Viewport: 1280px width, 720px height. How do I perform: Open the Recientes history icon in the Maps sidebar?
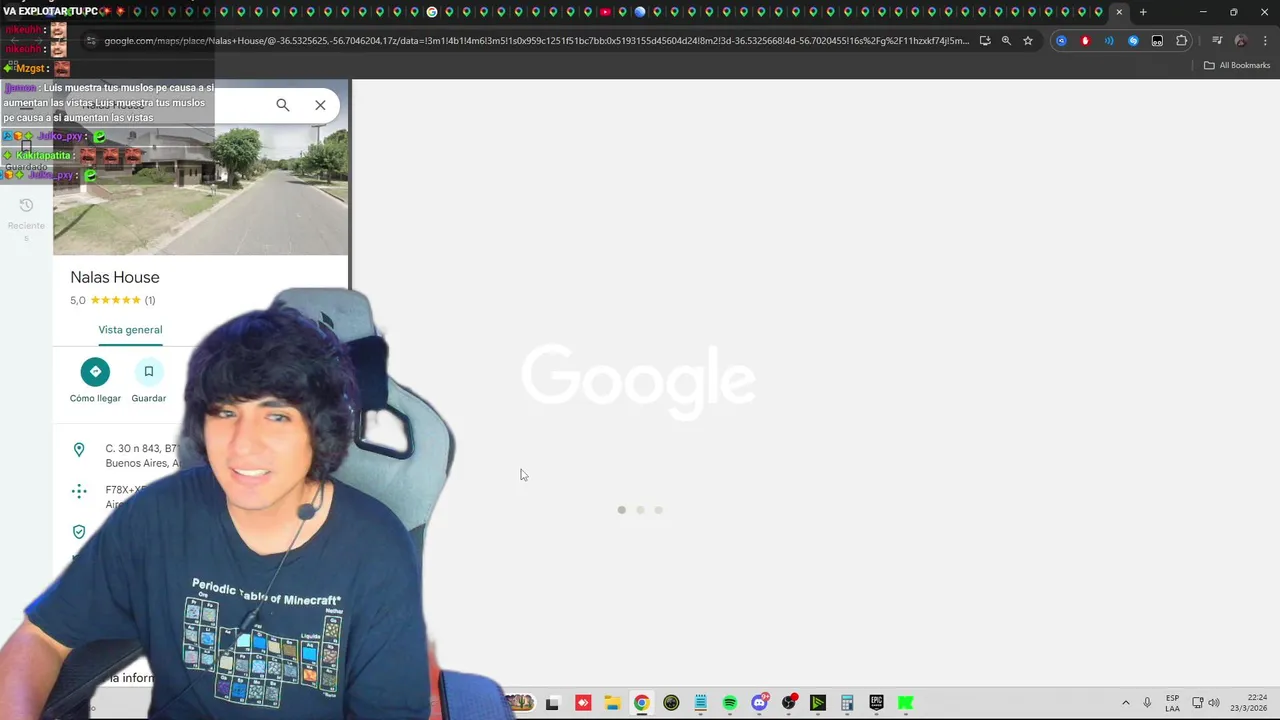point(26,205)
